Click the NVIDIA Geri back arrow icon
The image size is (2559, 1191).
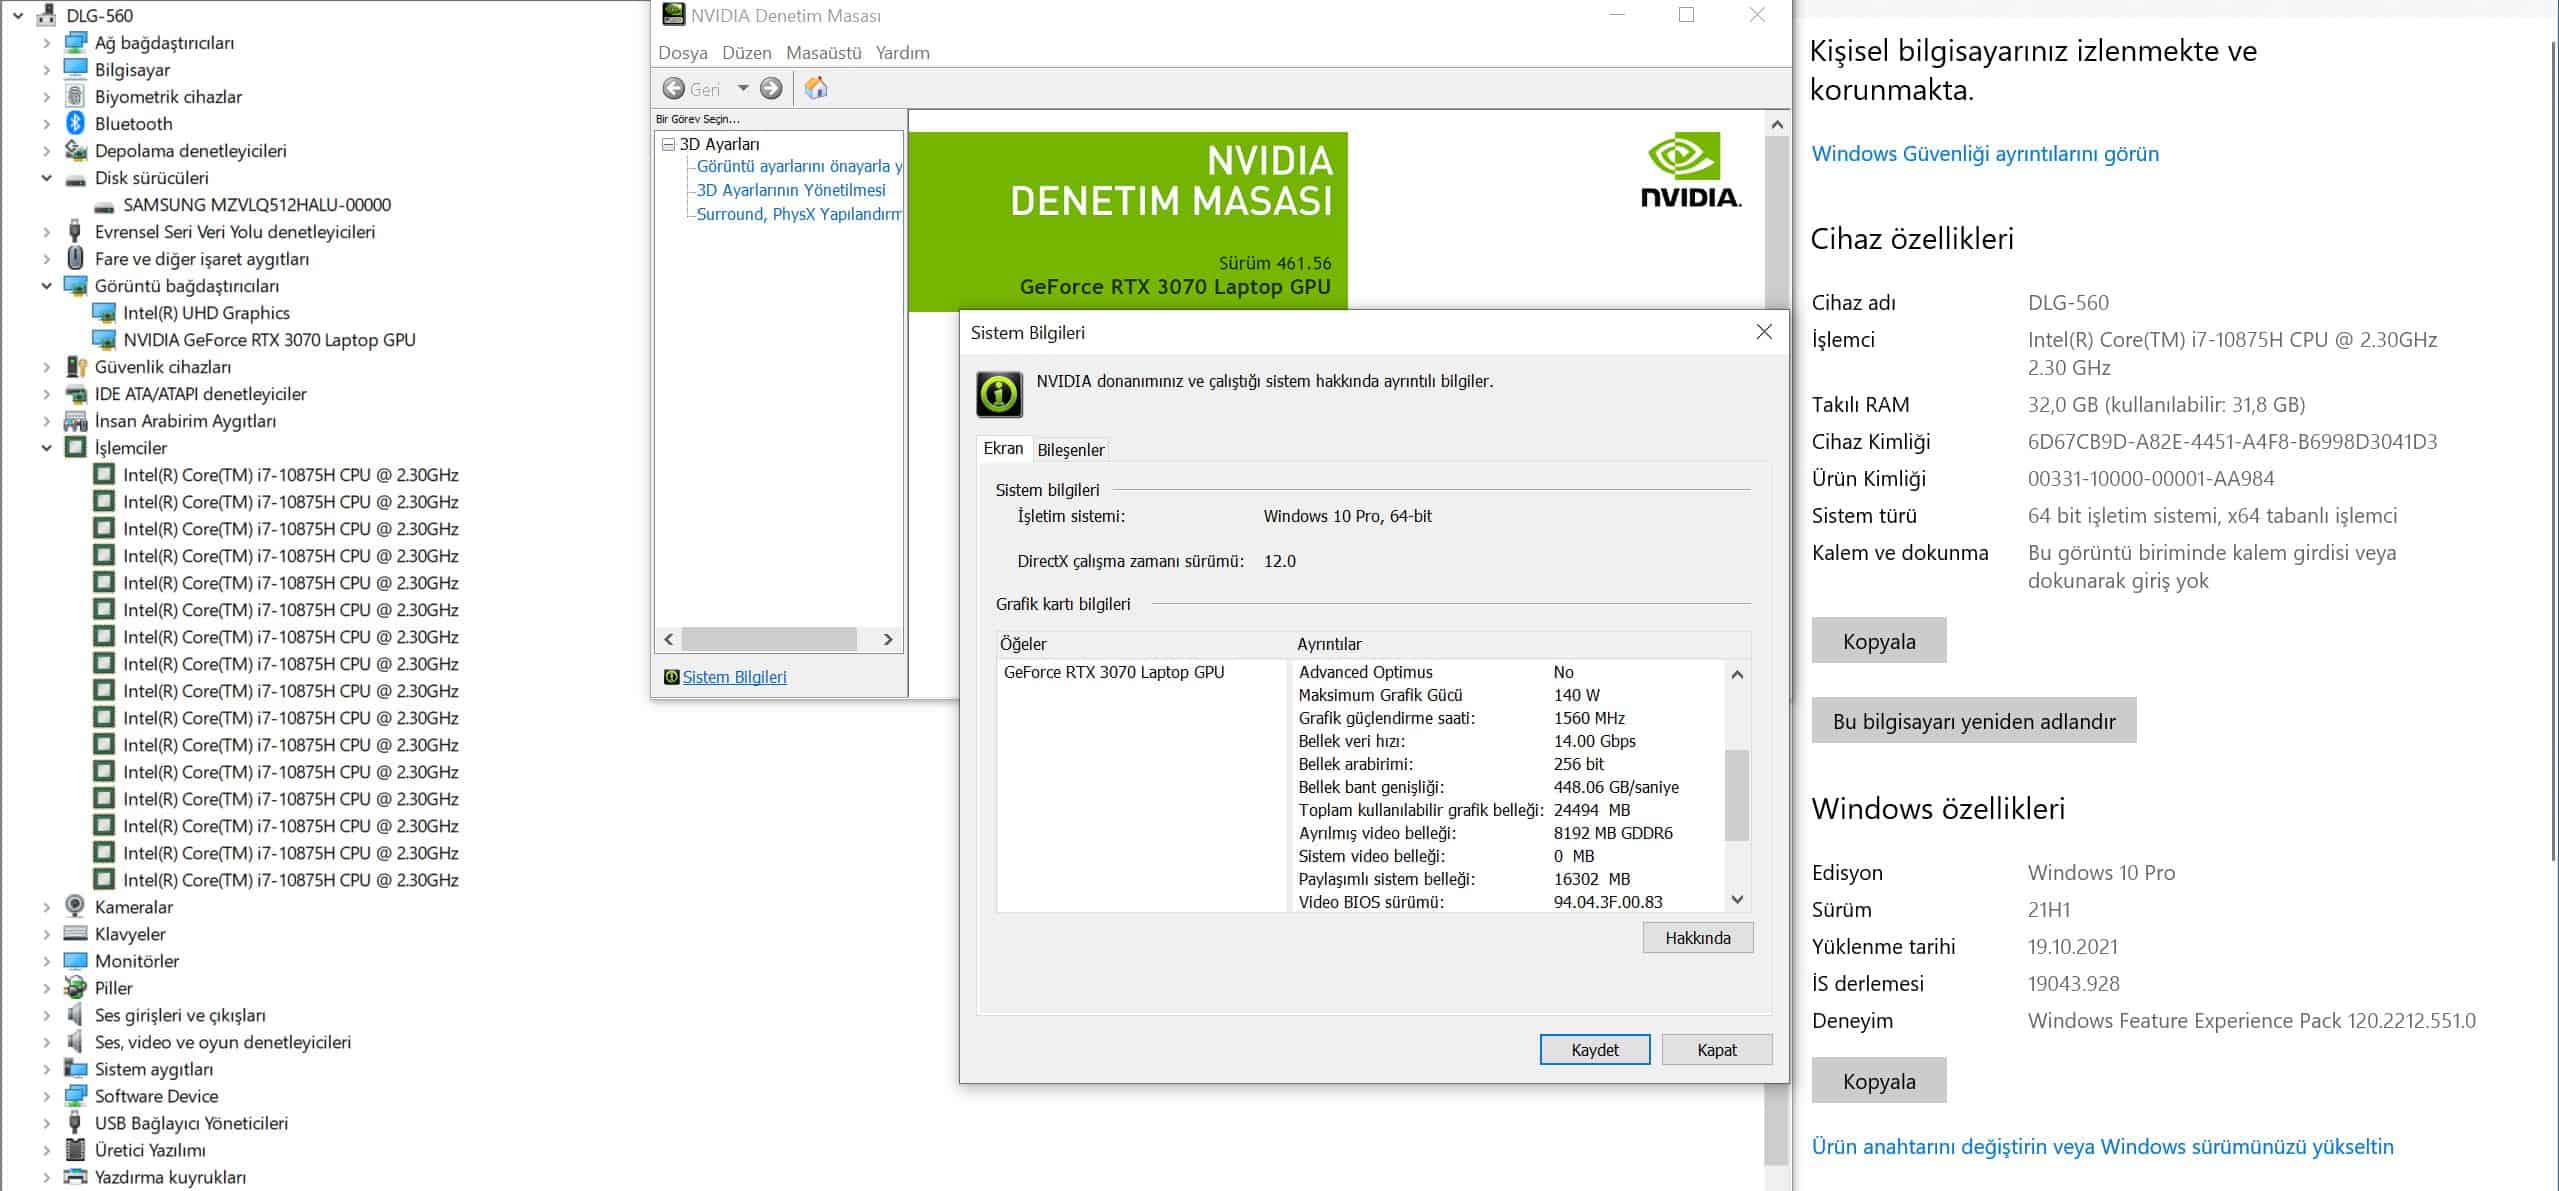pos(674,88)
